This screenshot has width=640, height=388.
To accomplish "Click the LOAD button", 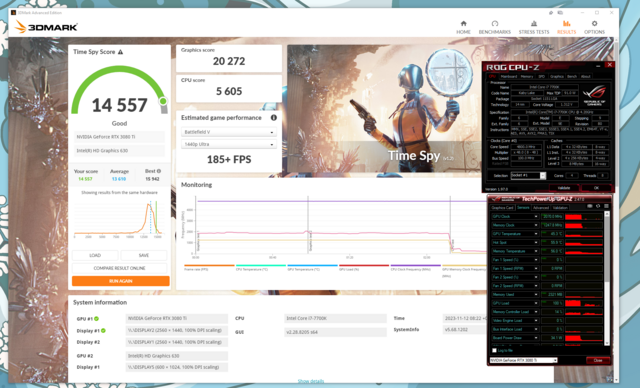I will (95, 255).
